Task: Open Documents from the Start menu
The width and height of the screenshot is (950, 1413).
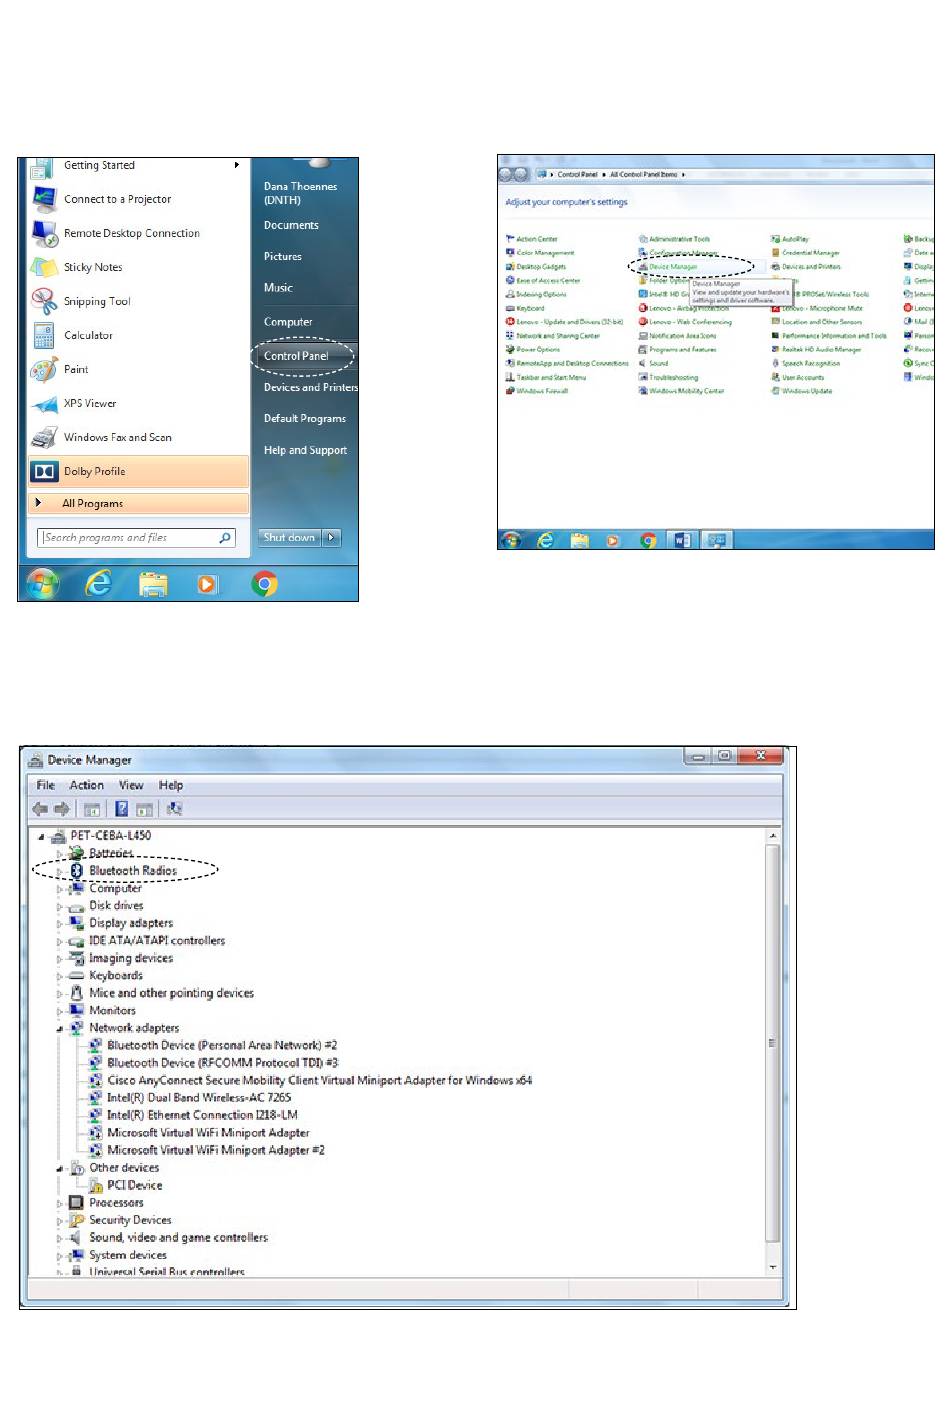Action: point(291,225)
